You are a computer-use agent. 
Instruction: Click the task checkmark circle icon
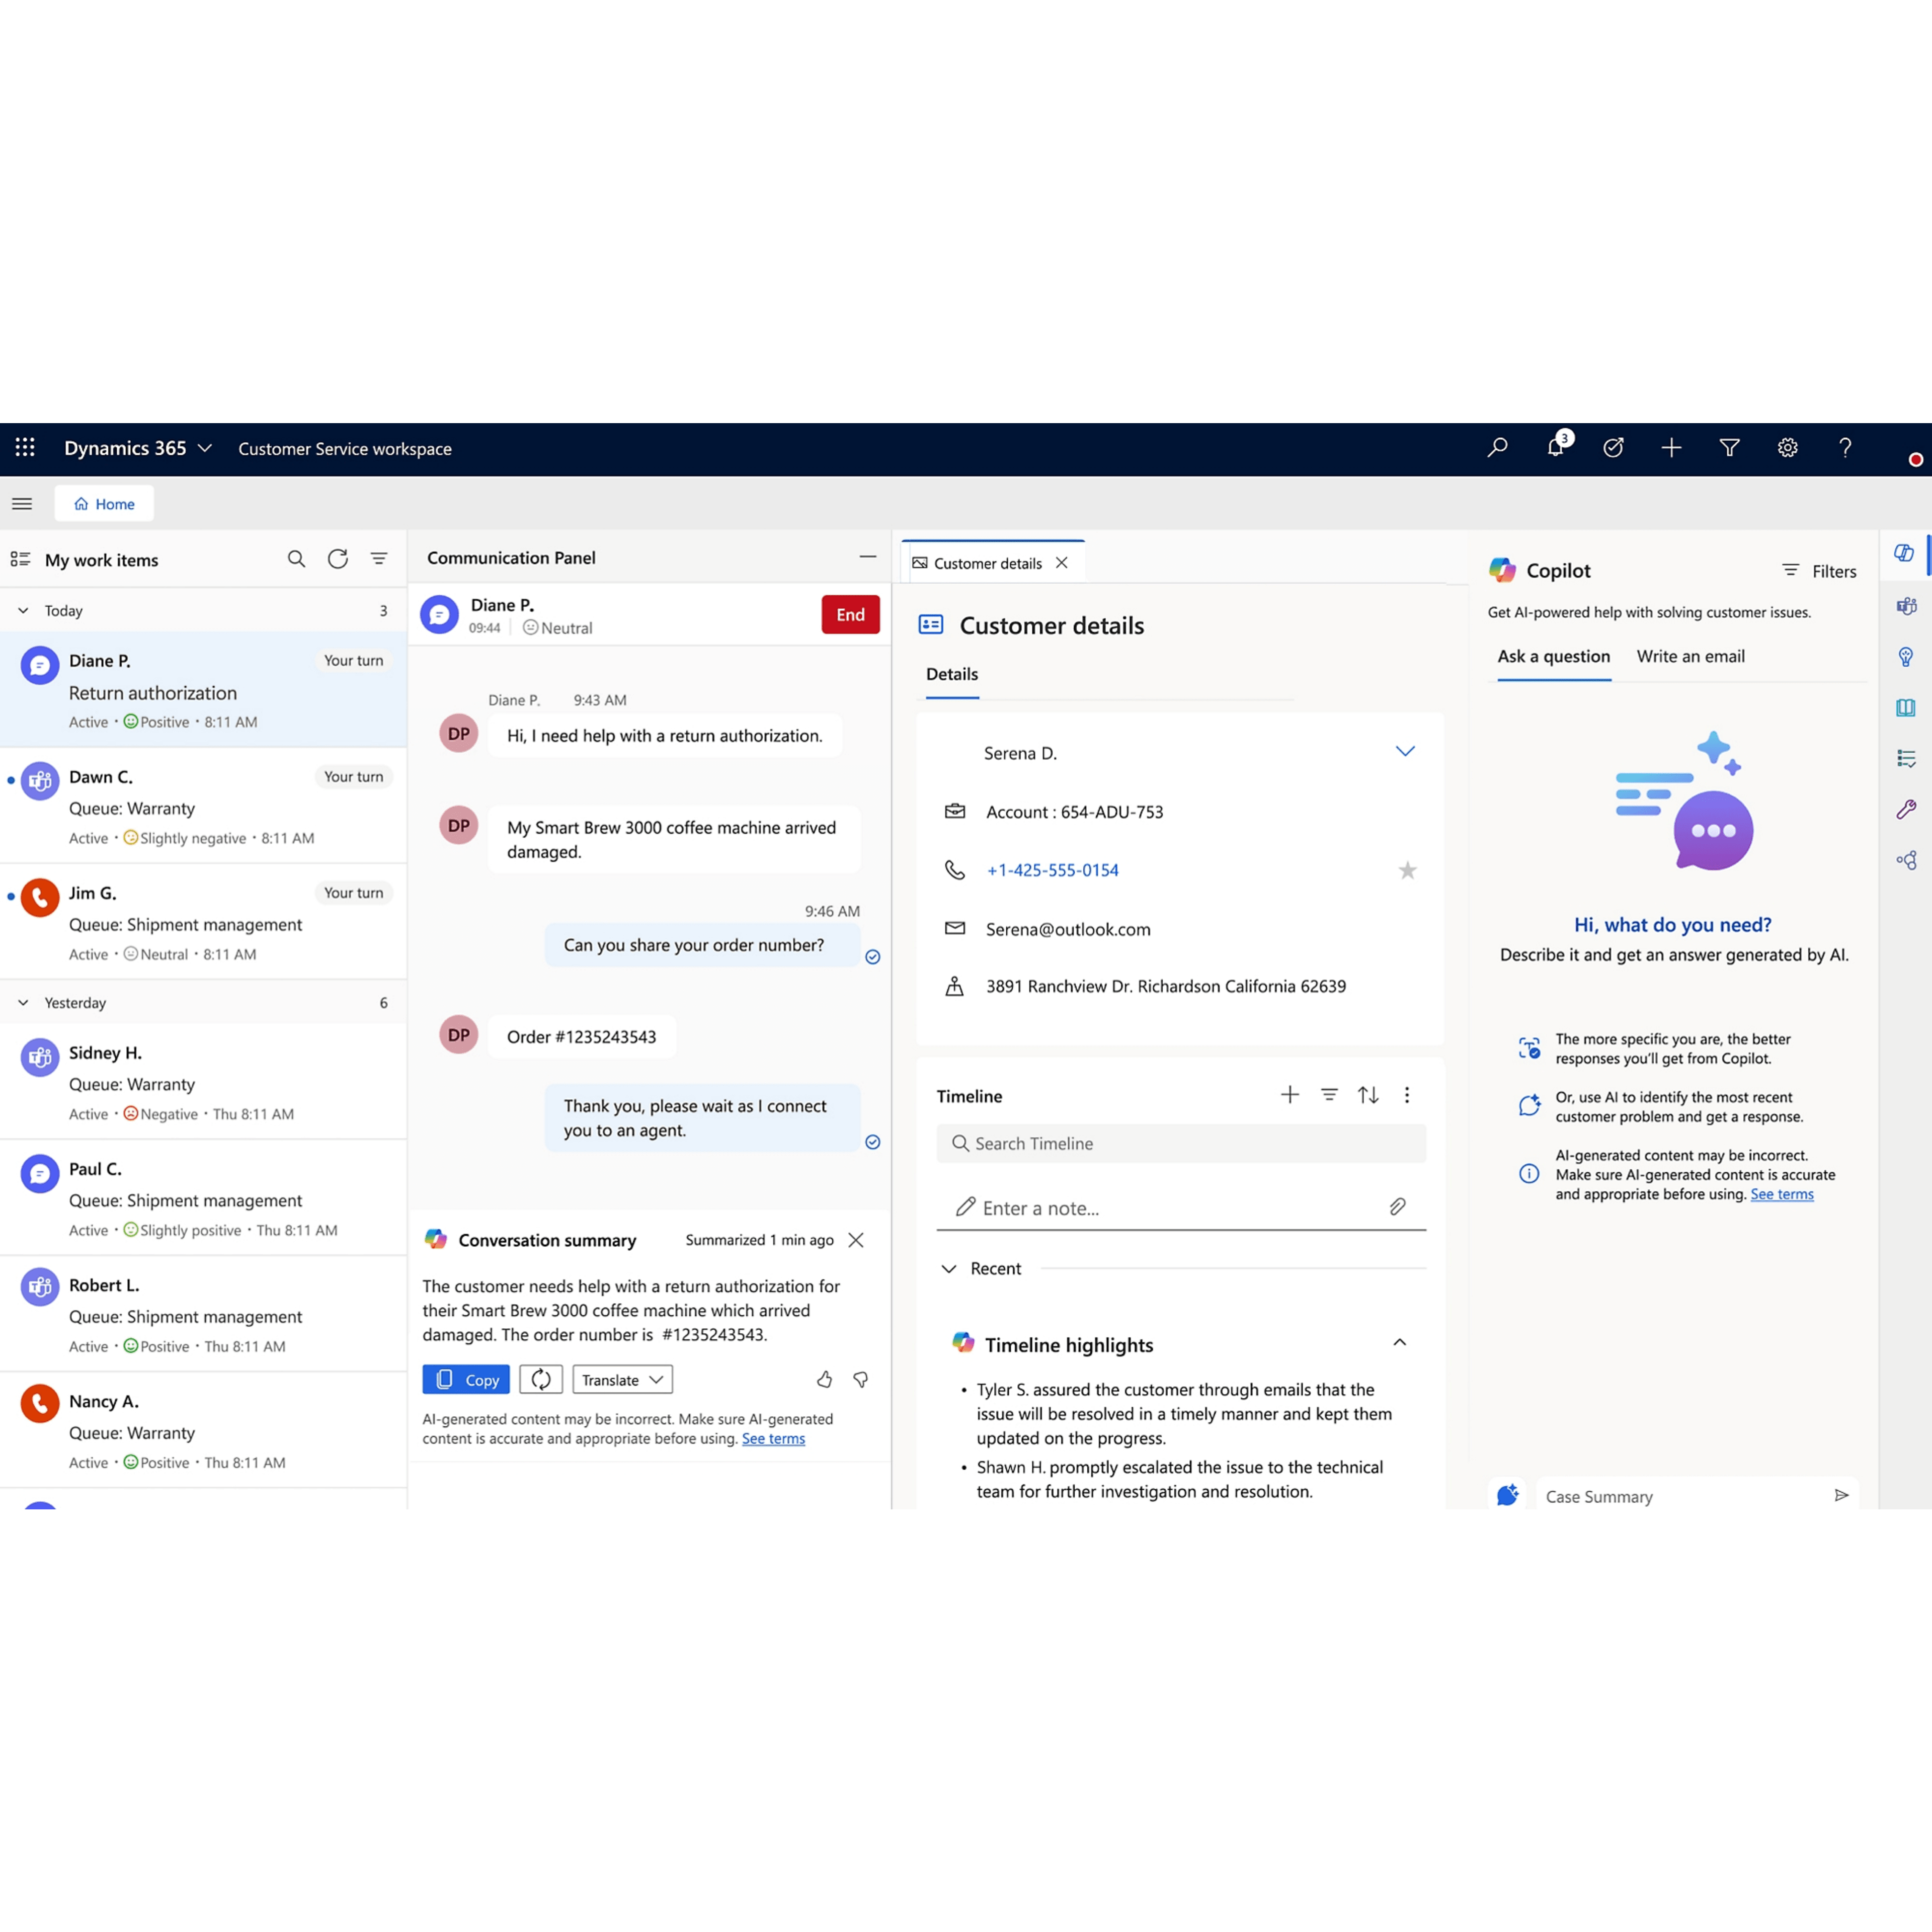click(x=1613, y=448)
